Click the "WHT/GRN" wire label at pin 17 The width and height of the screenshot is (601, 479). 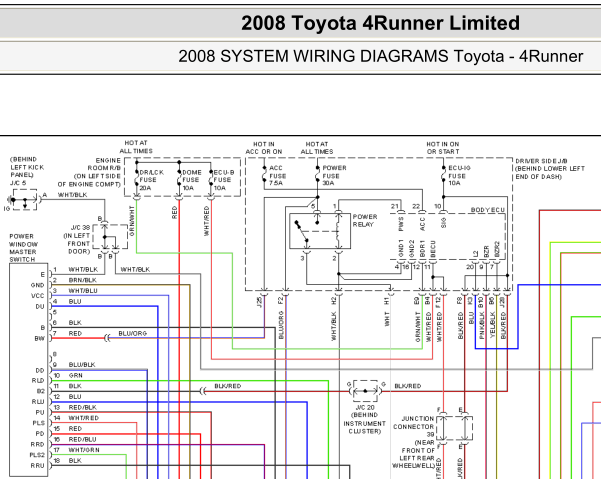[84, 450]
